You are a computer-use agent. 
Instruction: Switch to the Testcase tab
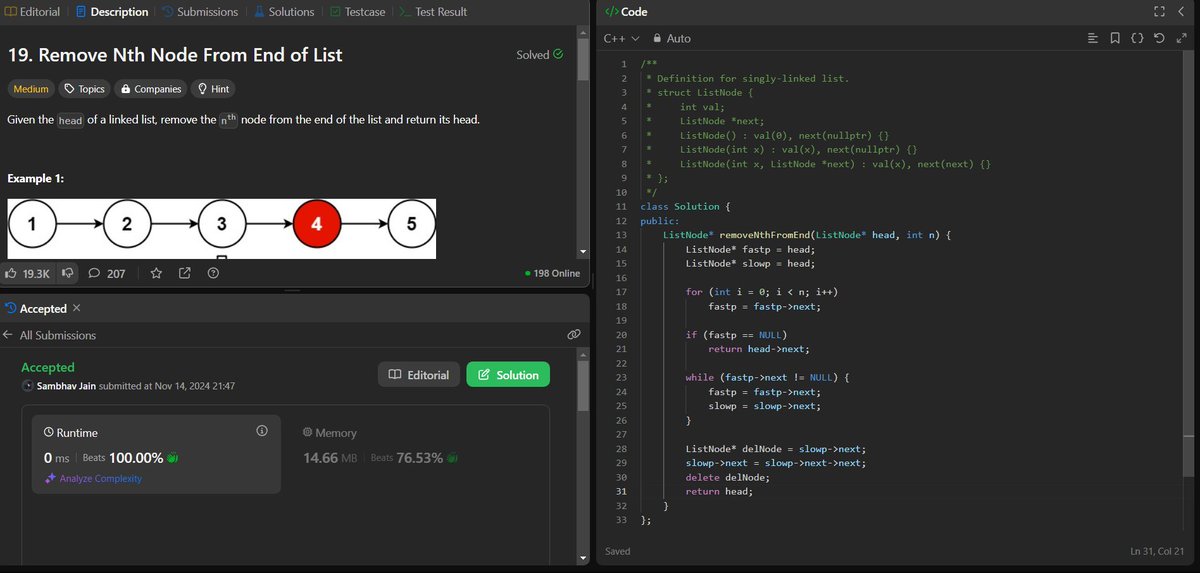click(x=357, y=12)
